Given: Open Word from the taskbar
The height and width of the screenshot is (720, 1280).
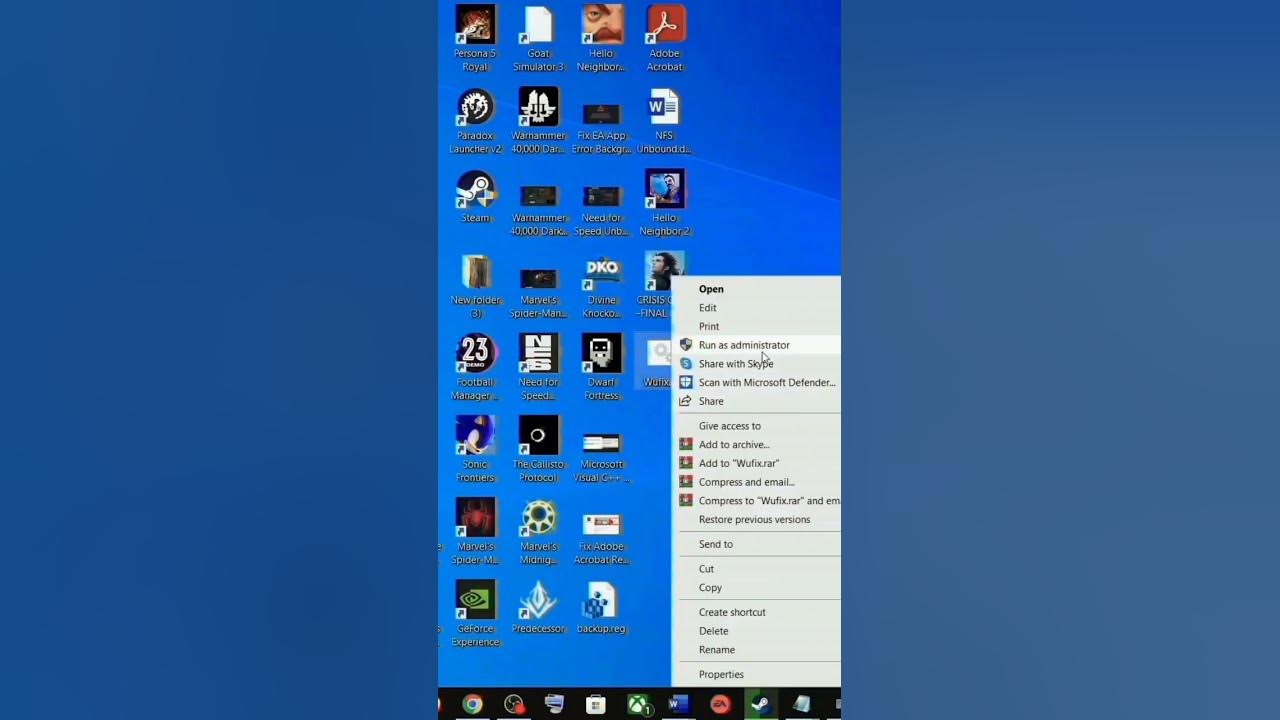Looking at the screenshot, I should pos(678,704).
